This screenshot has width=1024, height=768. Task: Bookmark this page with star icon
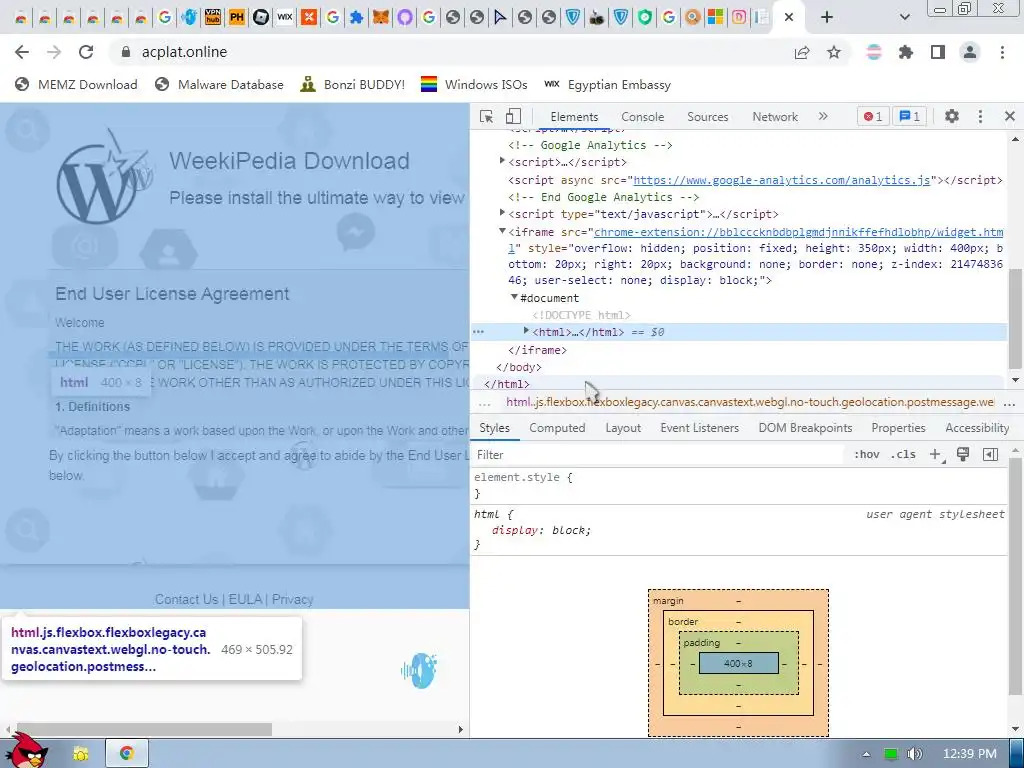pos(834,52)
